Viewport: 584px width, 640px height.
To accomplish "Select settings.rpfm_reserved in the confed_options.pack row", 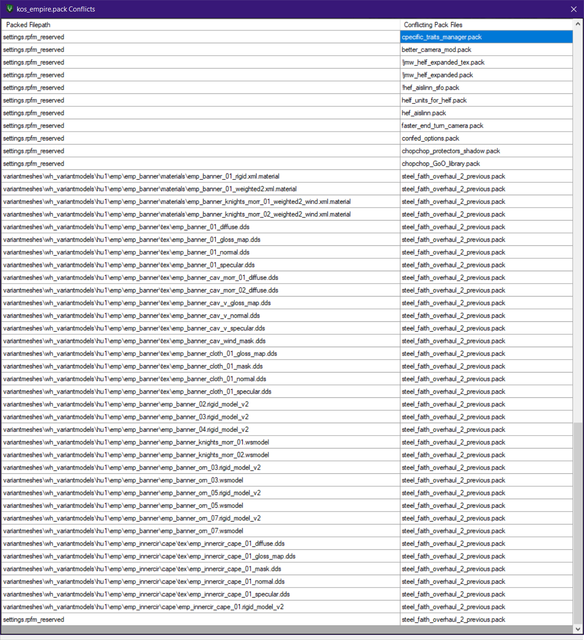I will click(200, 138).
